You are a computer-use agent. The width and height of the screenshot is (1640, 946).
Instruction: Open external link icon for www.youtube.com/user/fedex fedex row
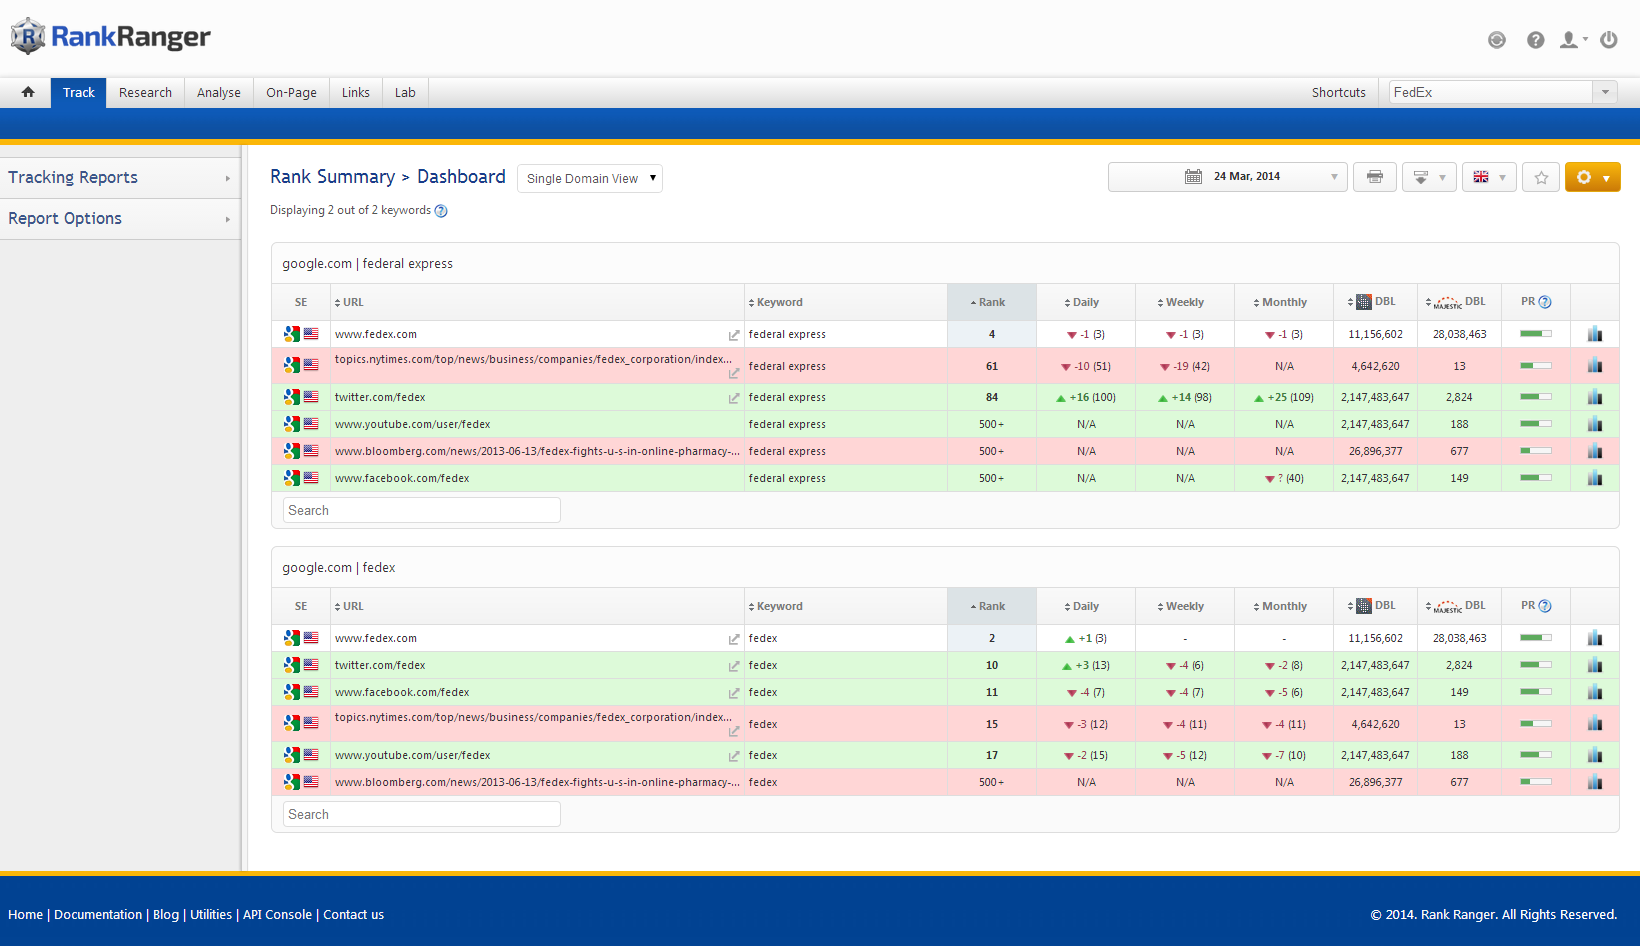[x=734, y=756]
